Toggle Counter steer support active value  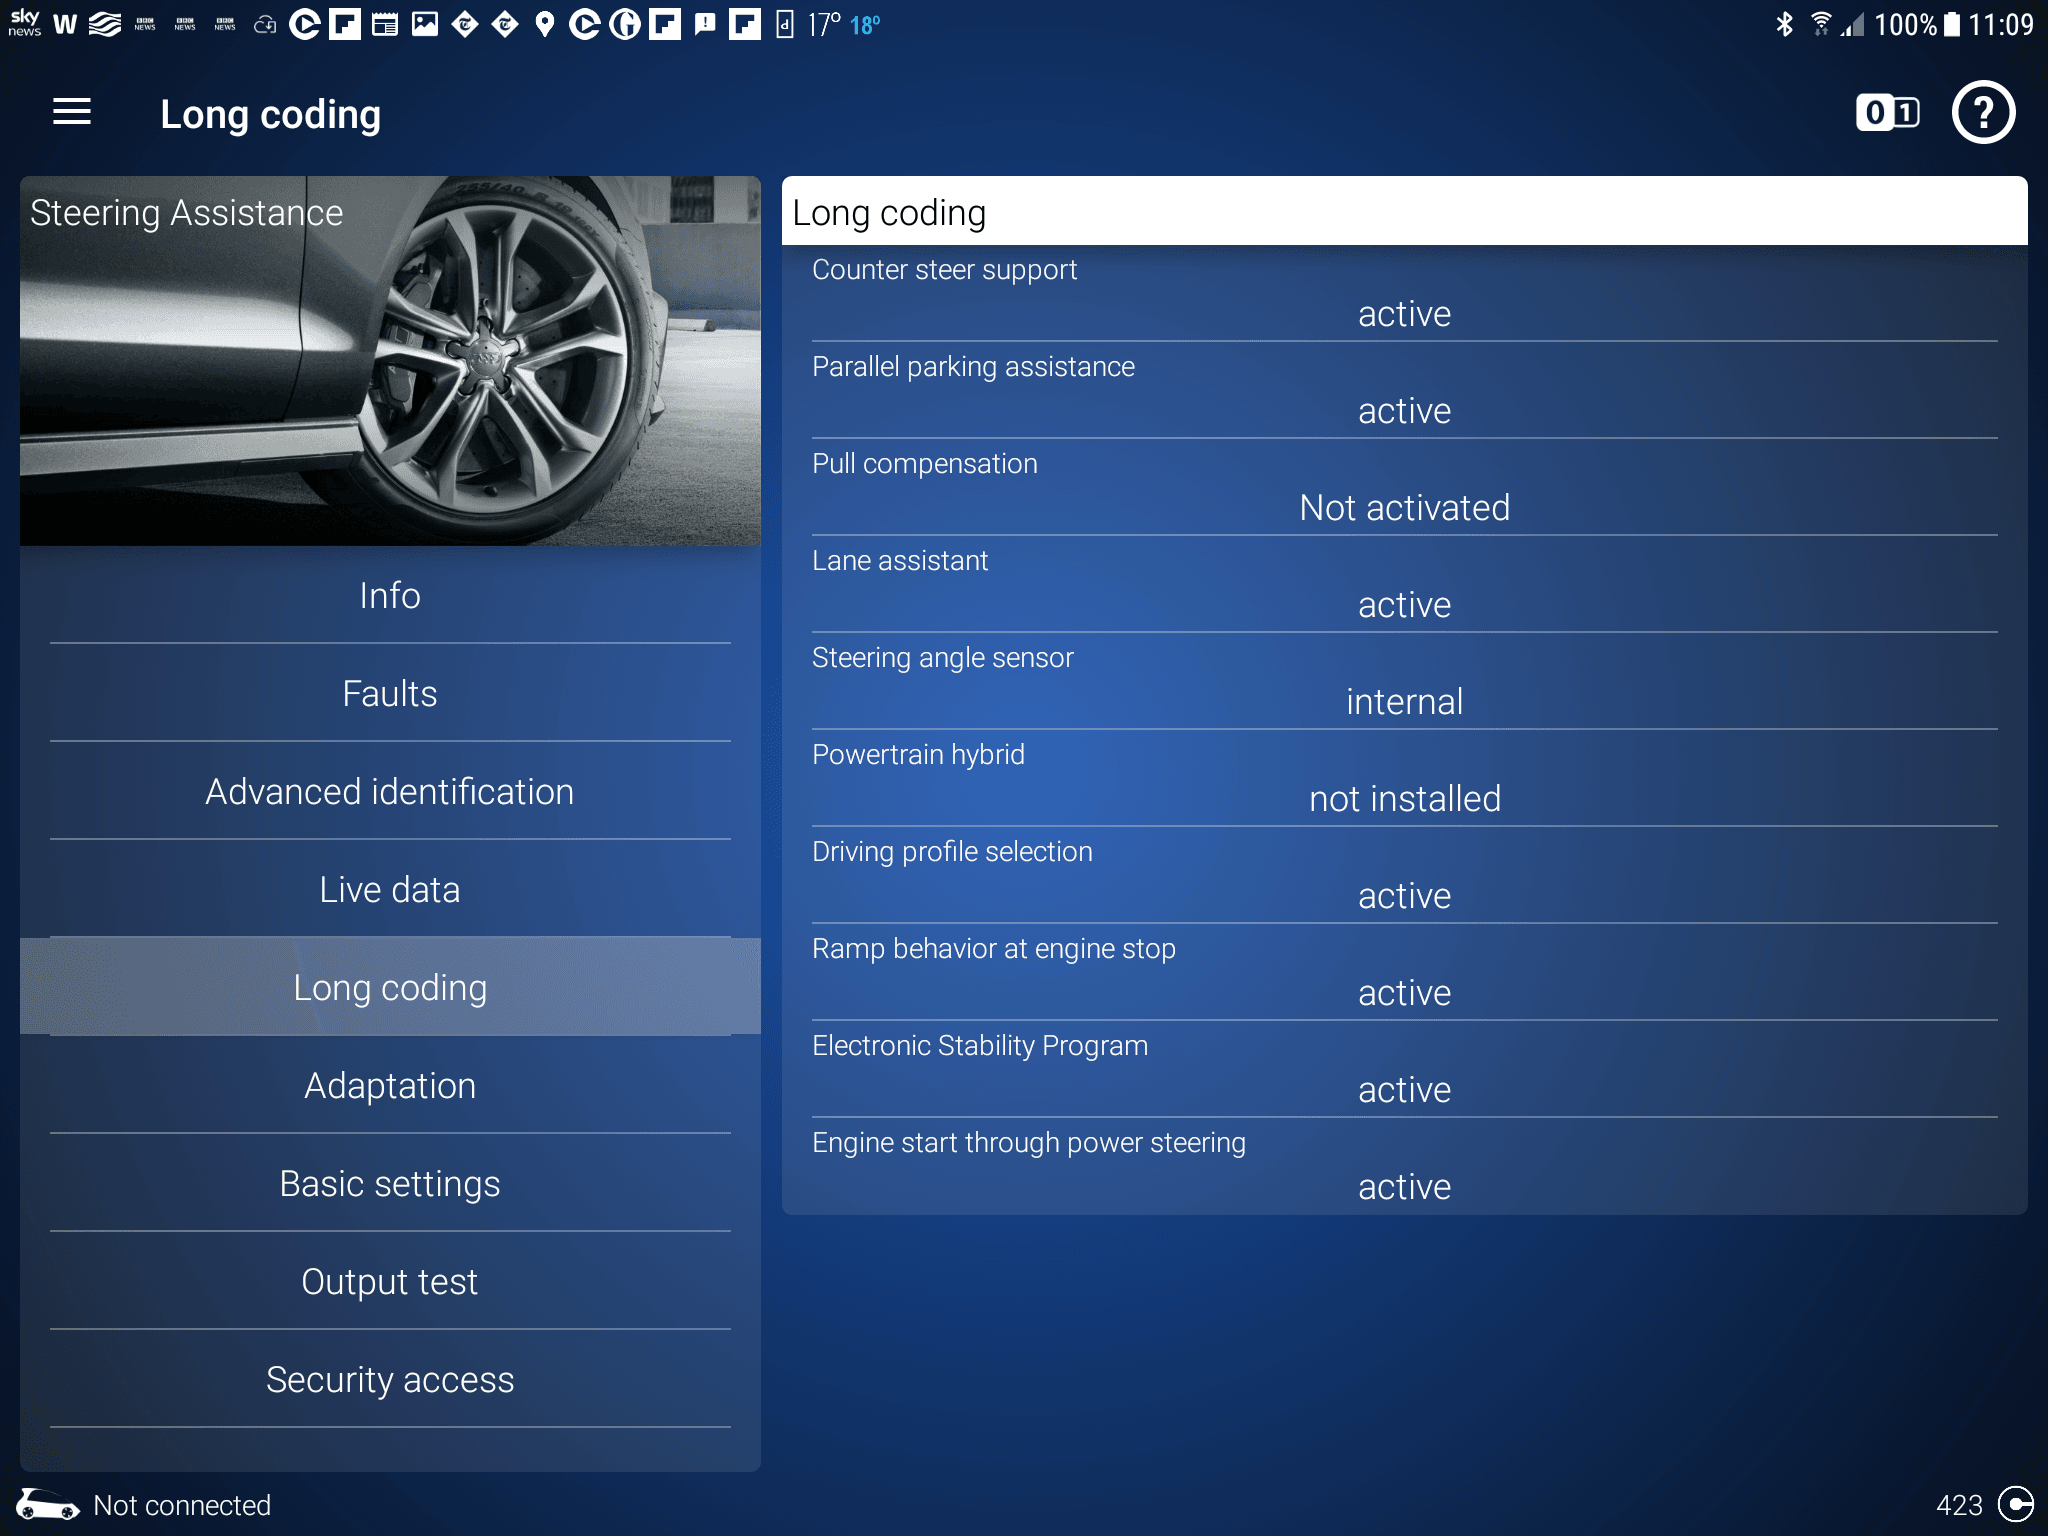click(x=1403, y=314)
